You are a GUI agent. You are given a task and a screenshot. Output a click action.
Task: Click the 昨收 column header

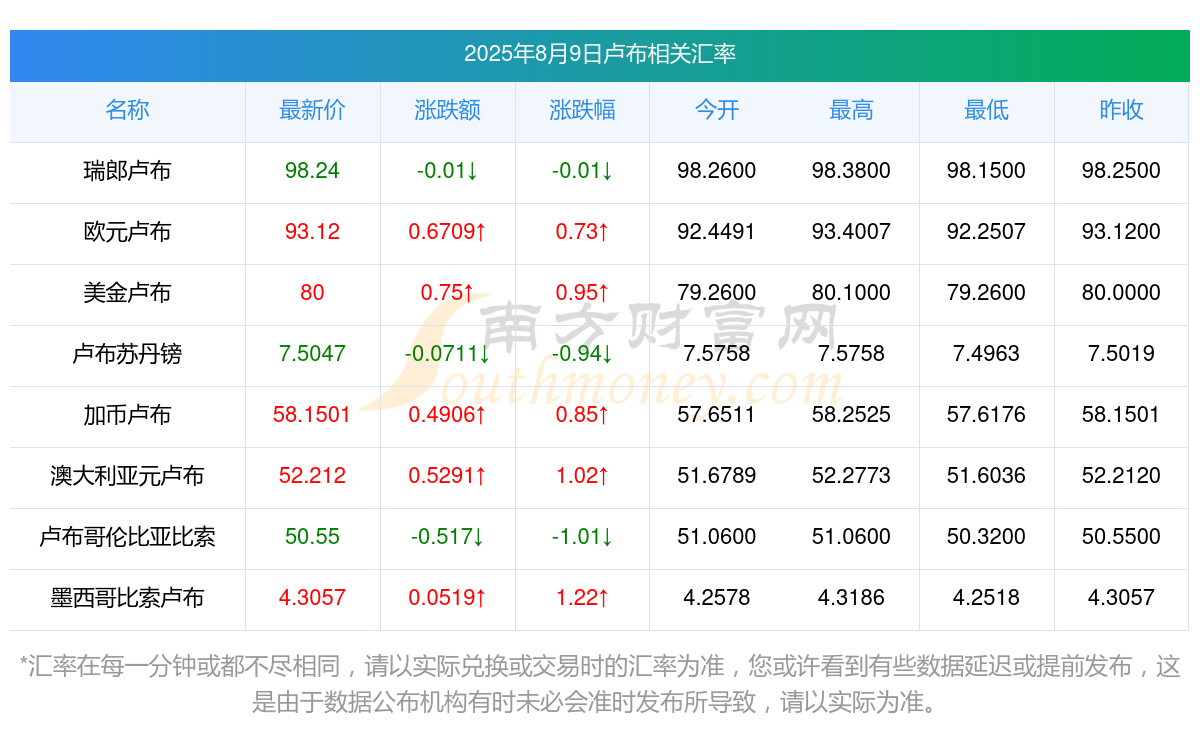(1122, 110)
